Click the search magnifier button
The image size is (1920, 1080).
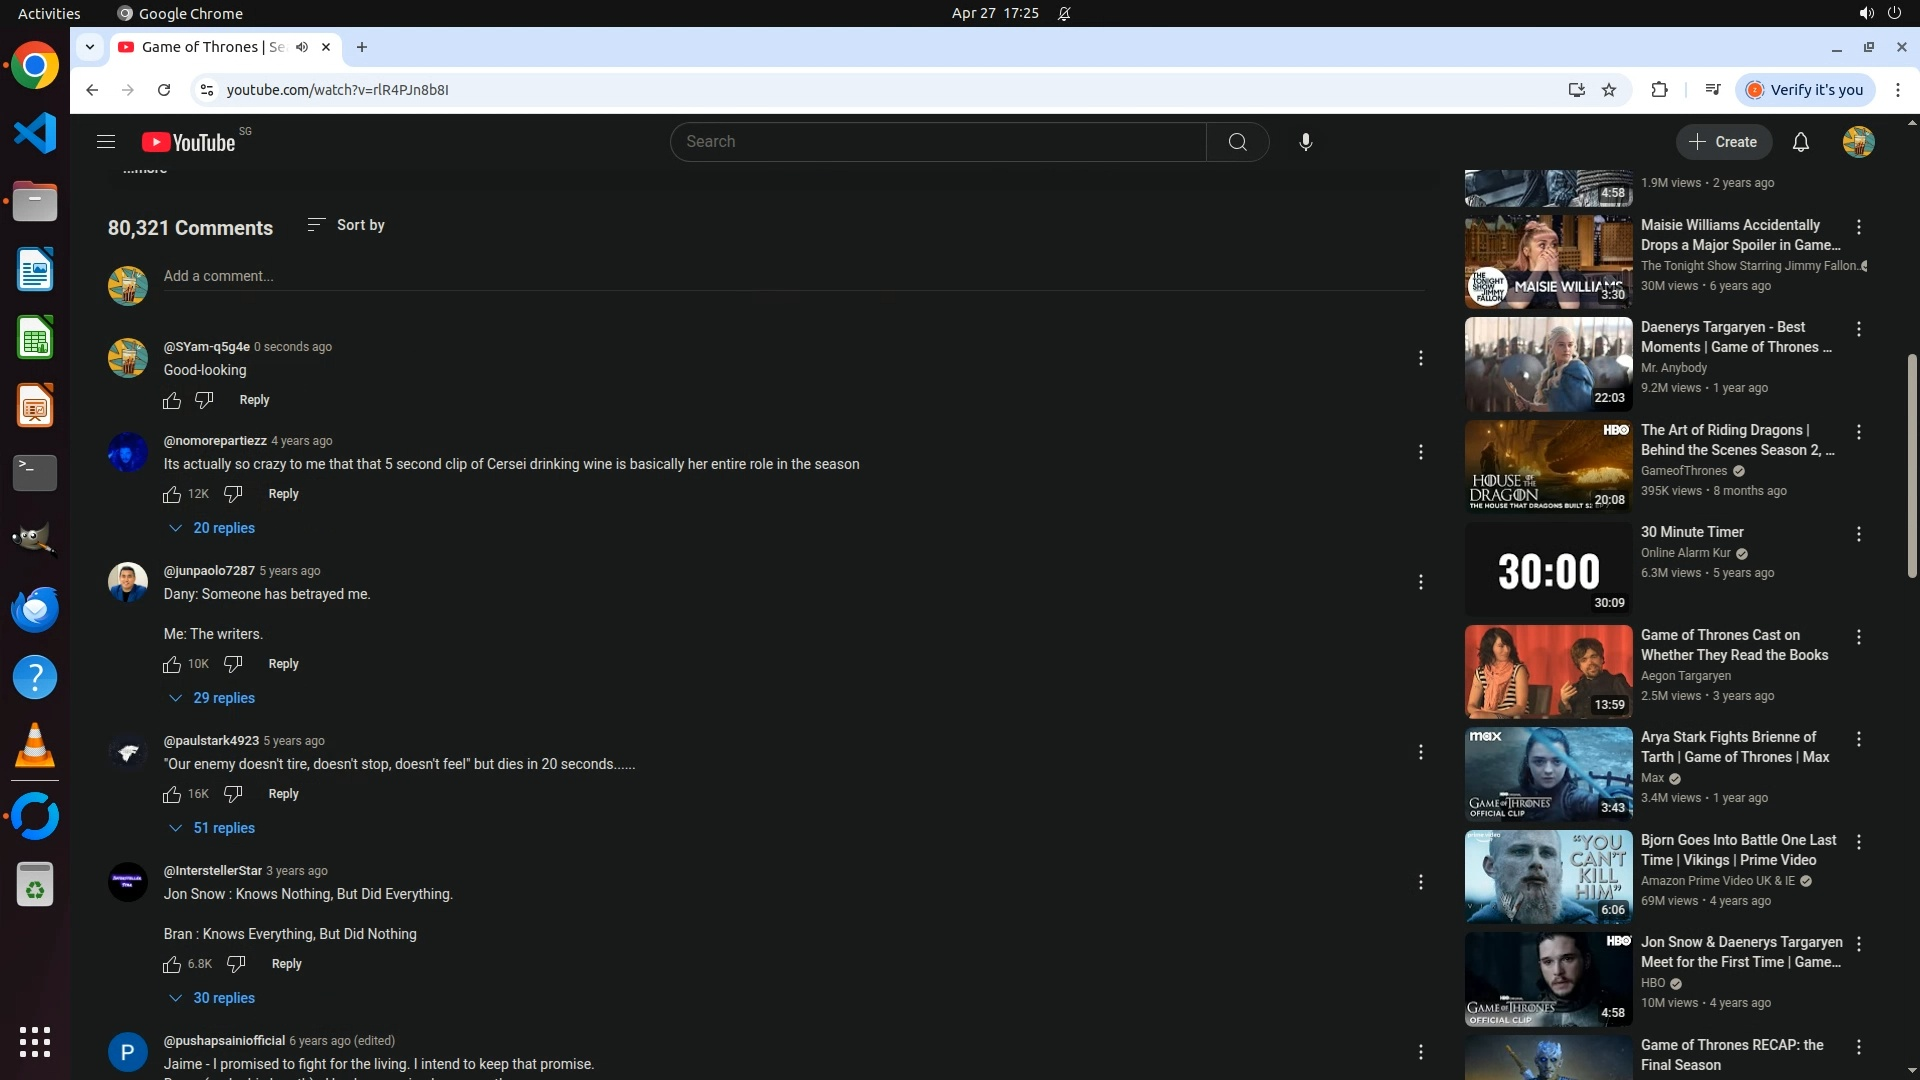[x=1237, y=142]
